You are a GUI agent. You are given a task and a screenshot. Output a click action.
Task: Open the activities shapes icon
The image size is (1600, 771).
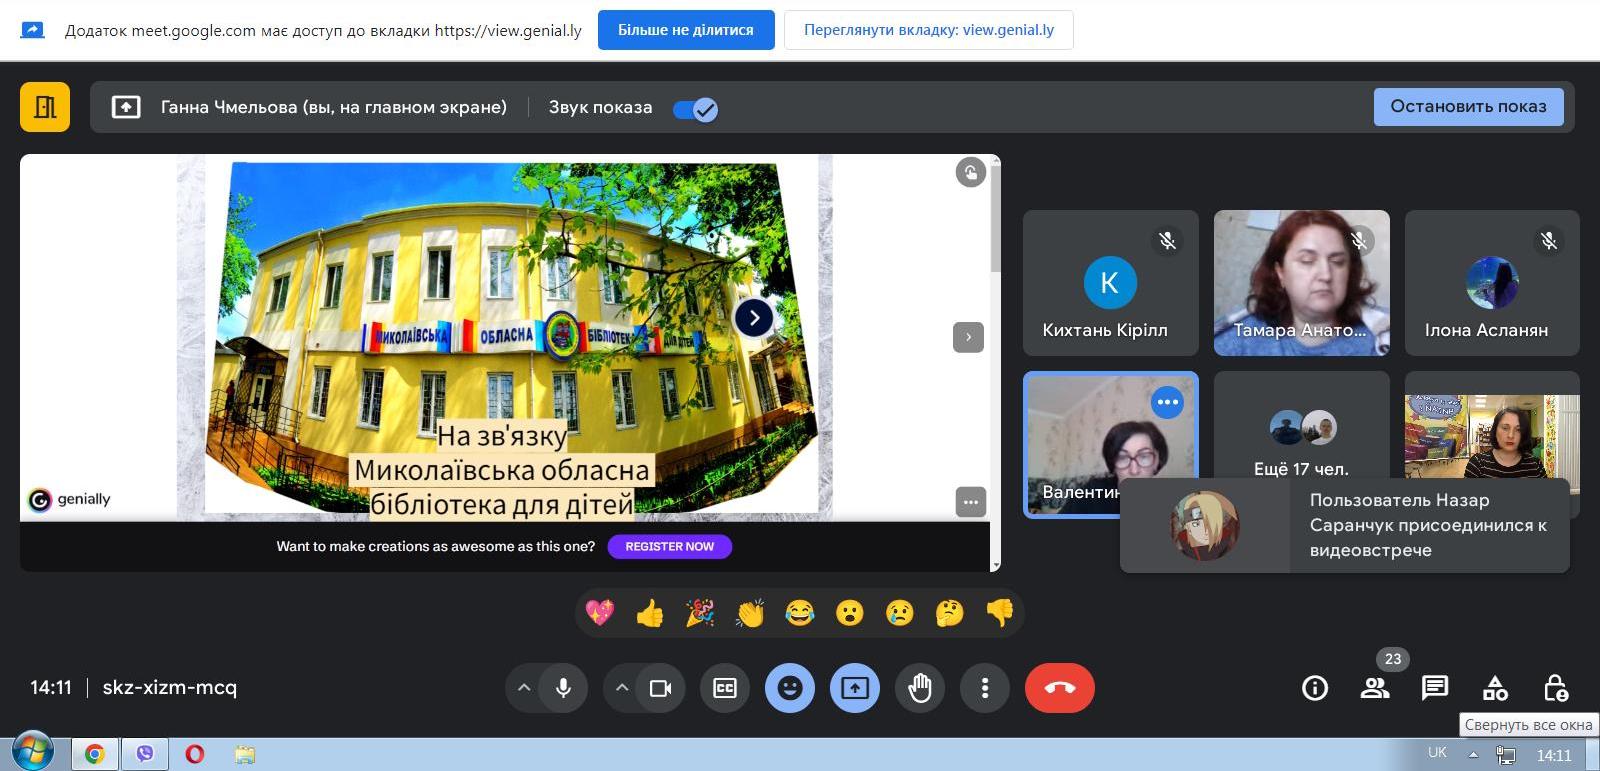coord(1495,688)
